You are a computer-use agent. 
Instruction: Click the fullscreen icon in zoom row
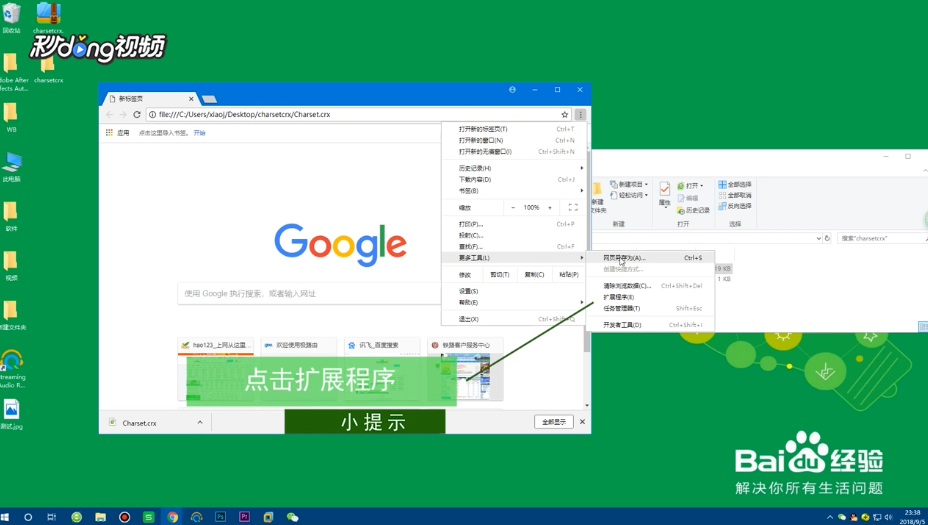coord(573,208)
